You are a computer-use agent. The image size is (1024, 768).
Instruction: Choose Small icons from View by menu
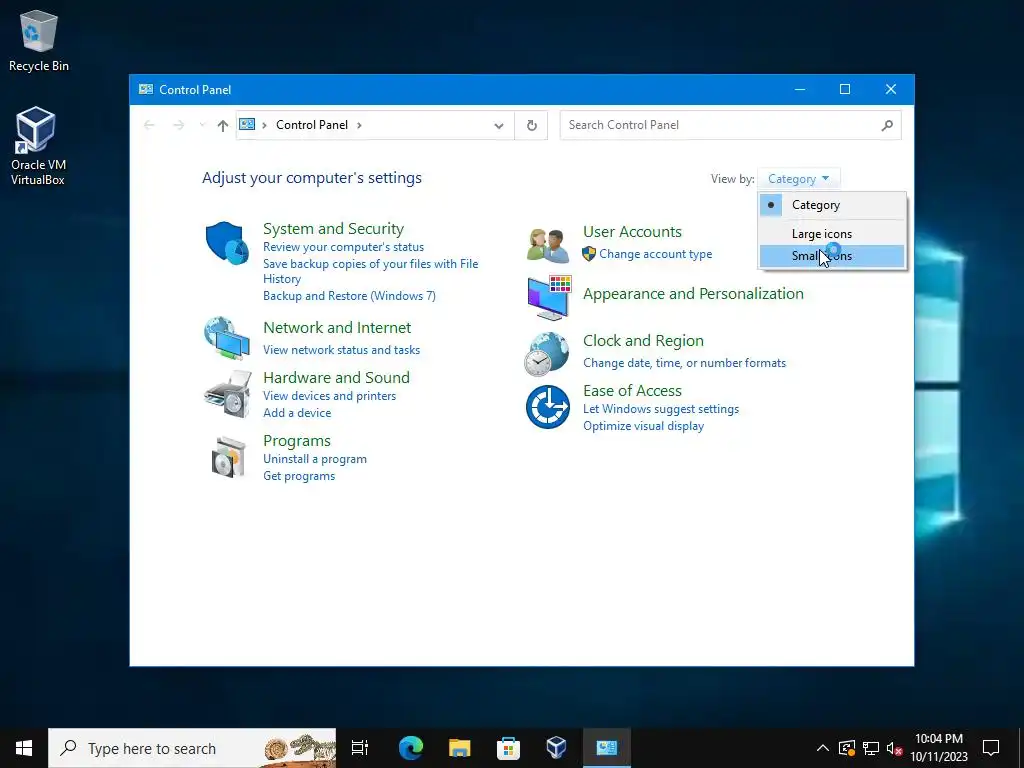point(833,256)
